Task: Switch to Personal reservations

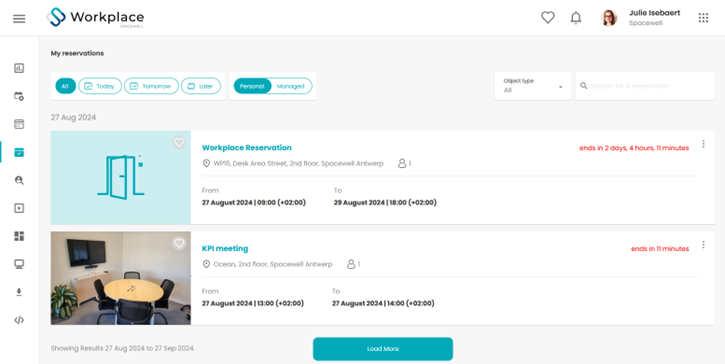Action: pyautogui.click(x=252, y=86)
